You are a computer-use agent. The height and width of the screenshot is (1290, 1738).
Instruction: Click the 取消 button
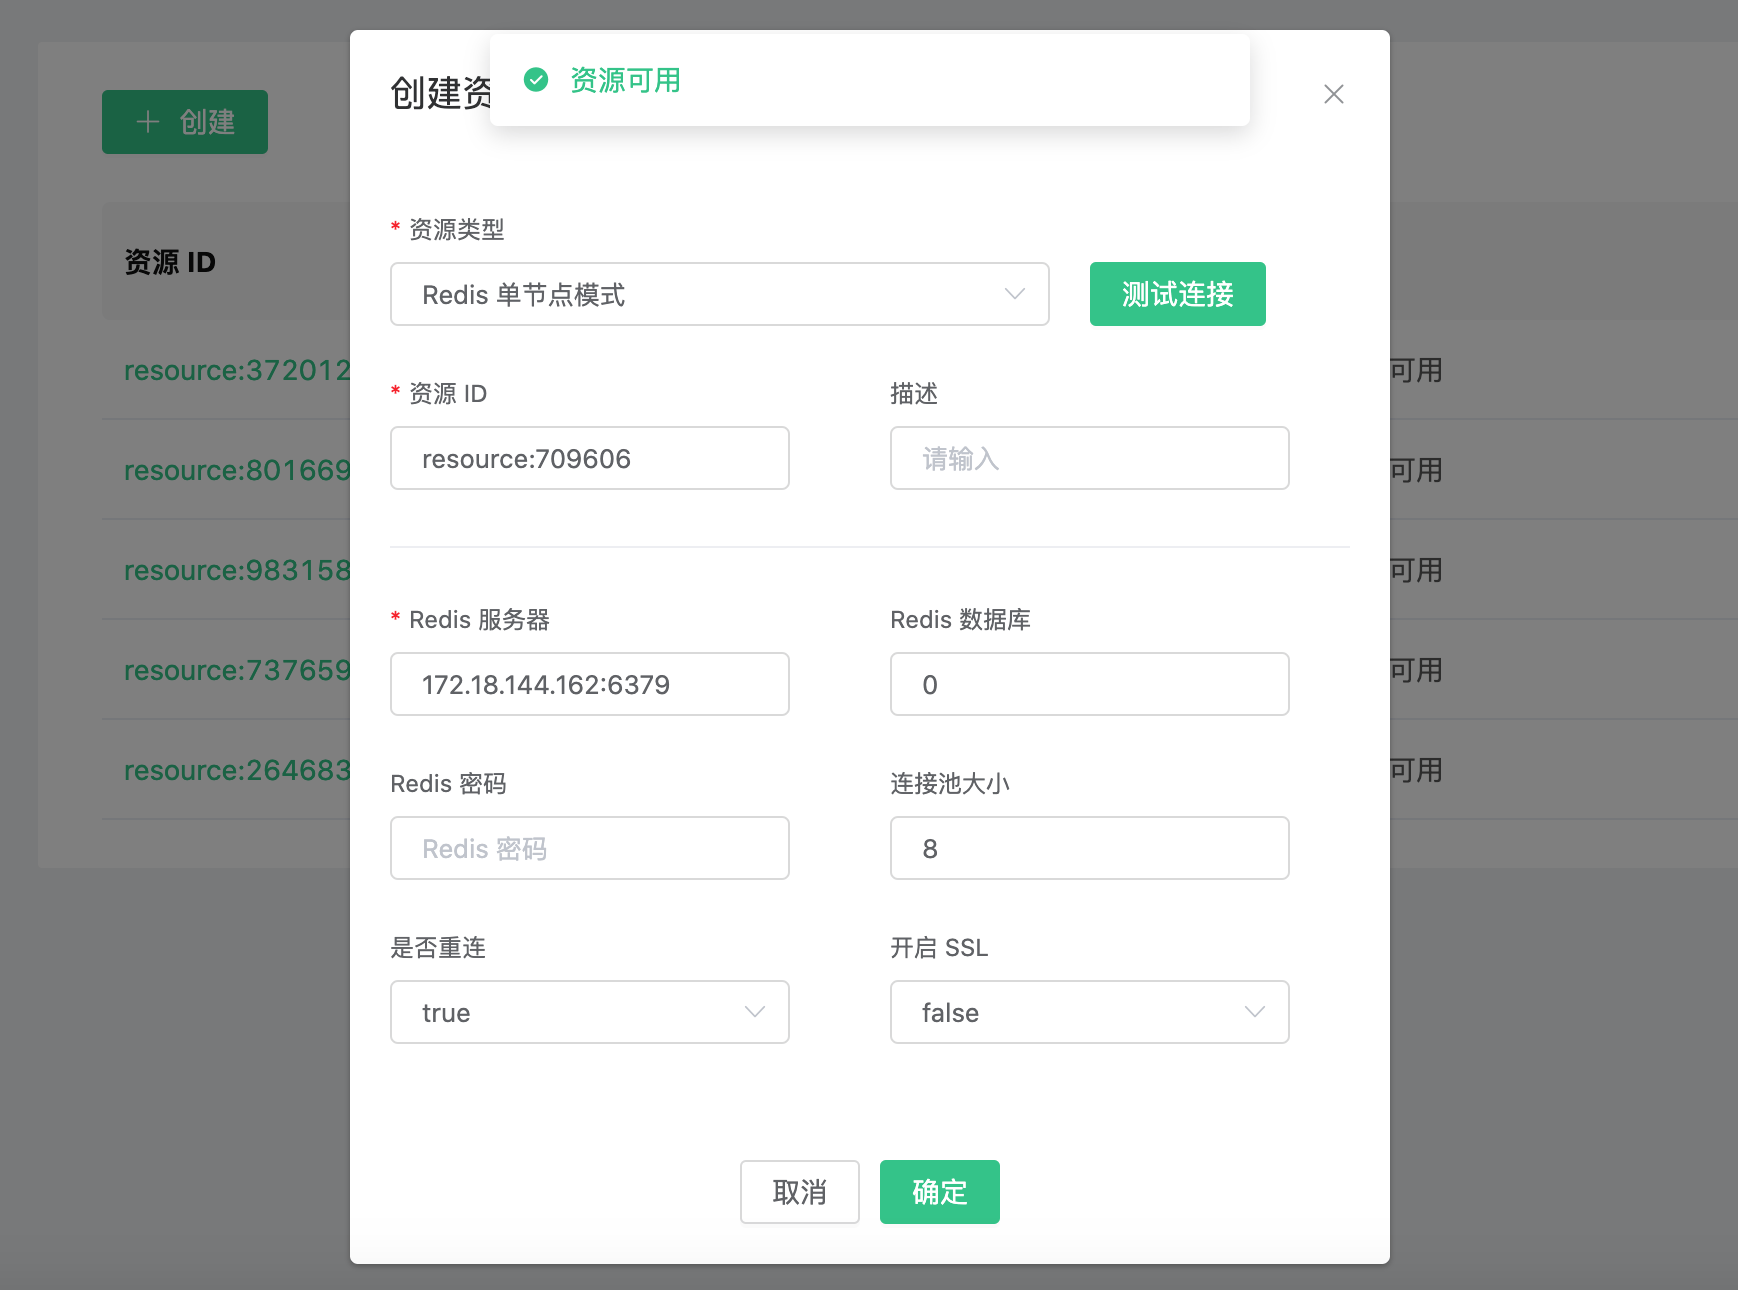tap(799, 1191)
